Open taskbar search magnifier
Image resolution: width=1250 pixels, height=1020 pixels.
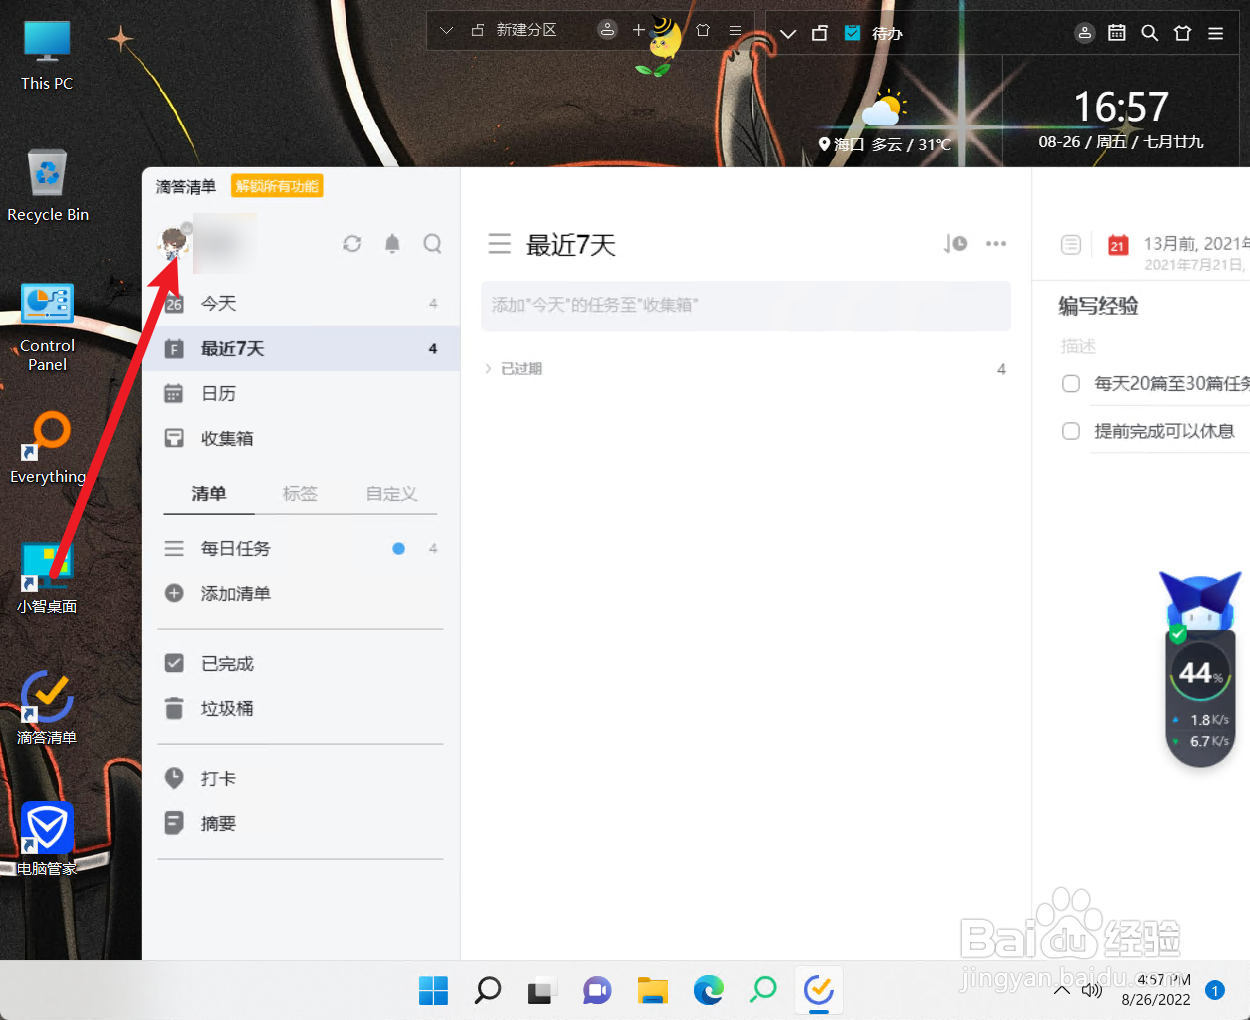click(x=487, y=990)
